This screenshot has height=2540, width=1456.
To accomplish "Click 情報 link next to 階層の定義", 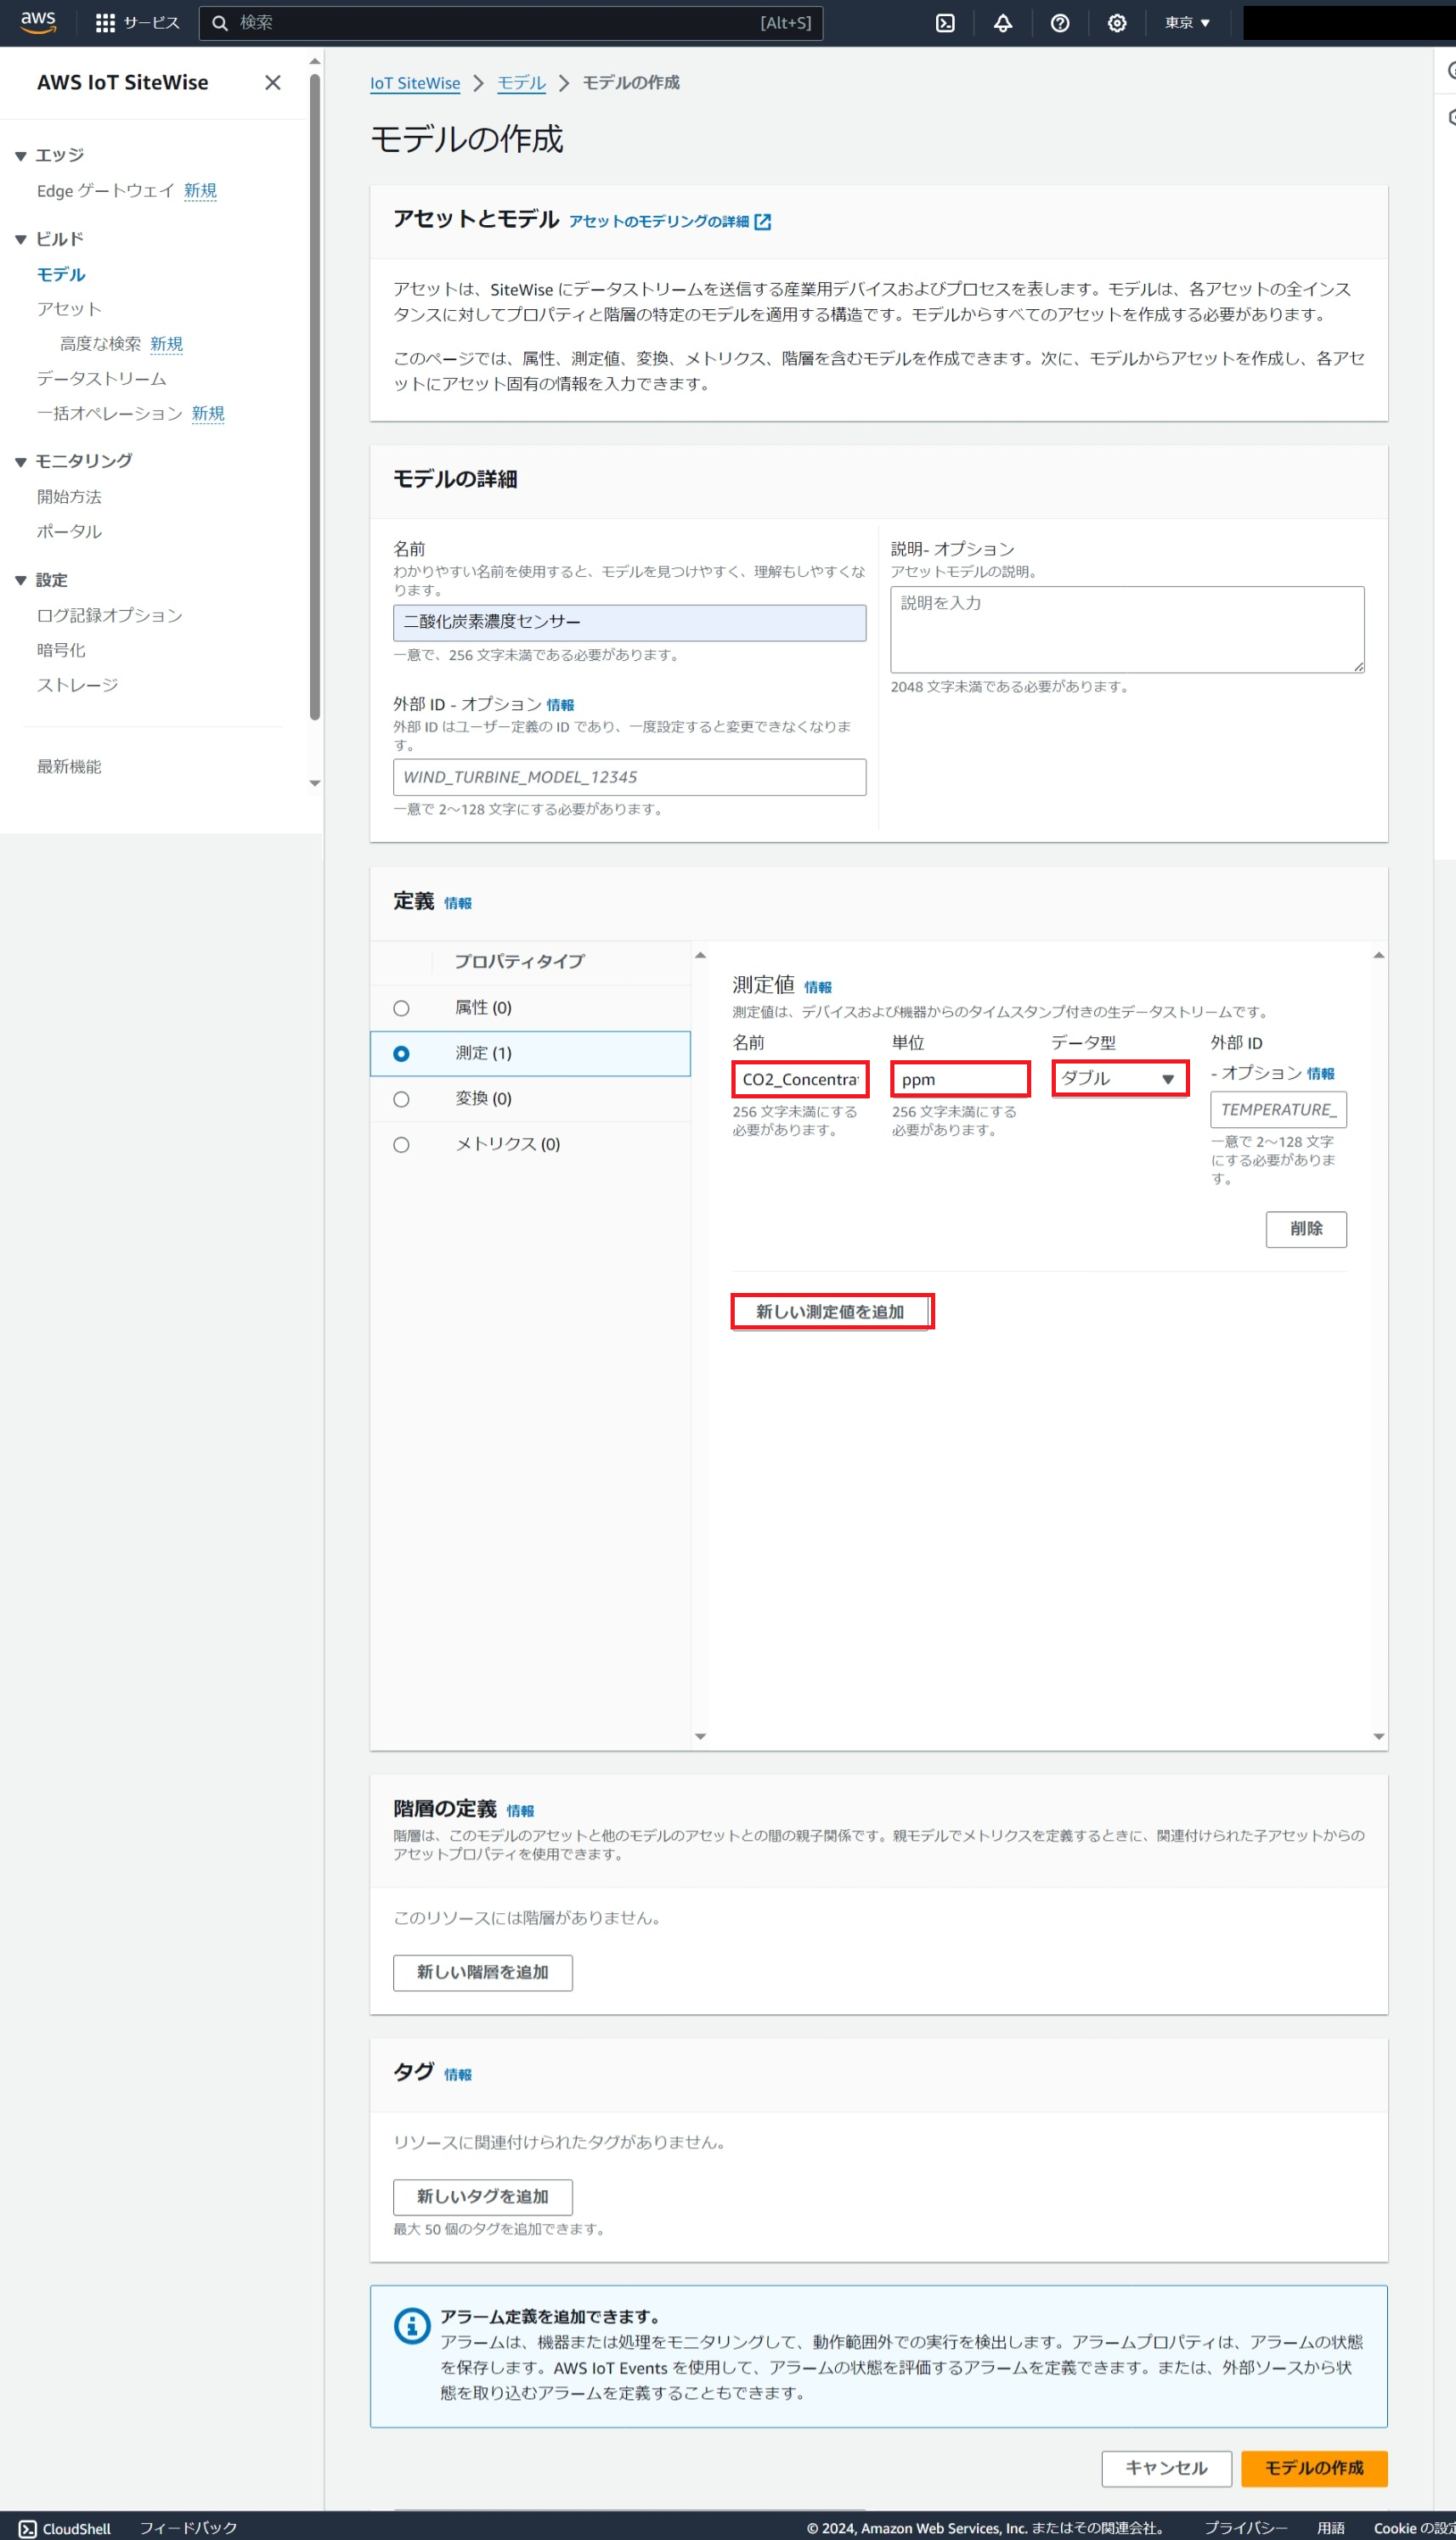I will pyautogui.click(x=520, y=1812).
